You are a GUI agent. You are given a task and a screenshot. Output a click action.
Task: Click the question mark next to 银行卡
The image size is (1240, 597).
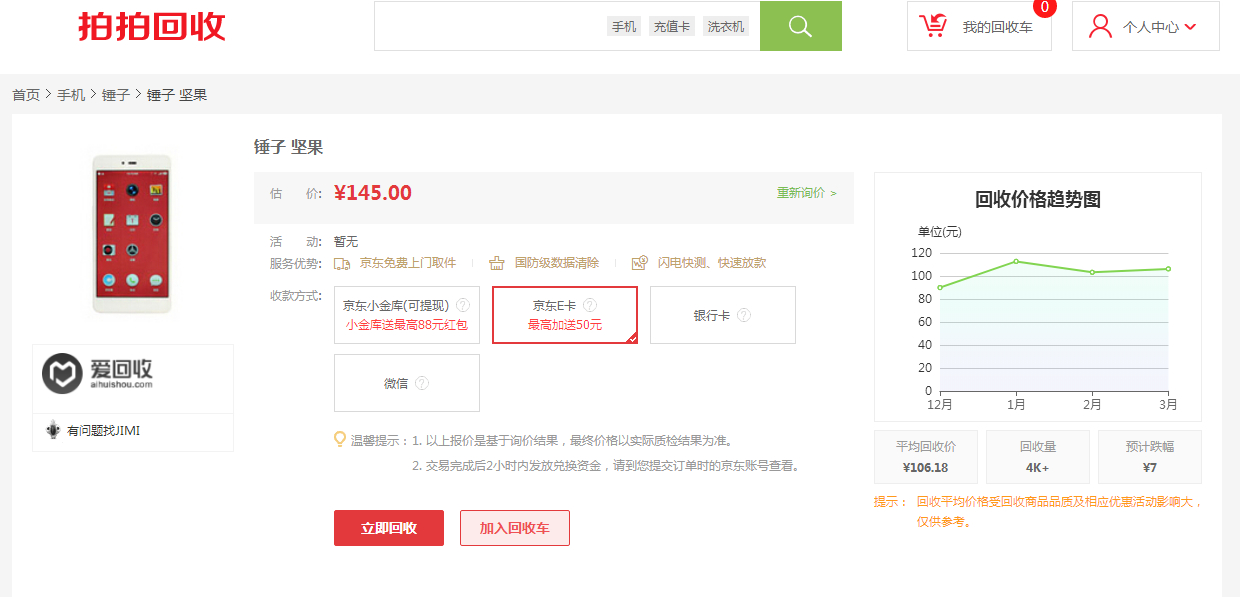click(x=743, y=315)
